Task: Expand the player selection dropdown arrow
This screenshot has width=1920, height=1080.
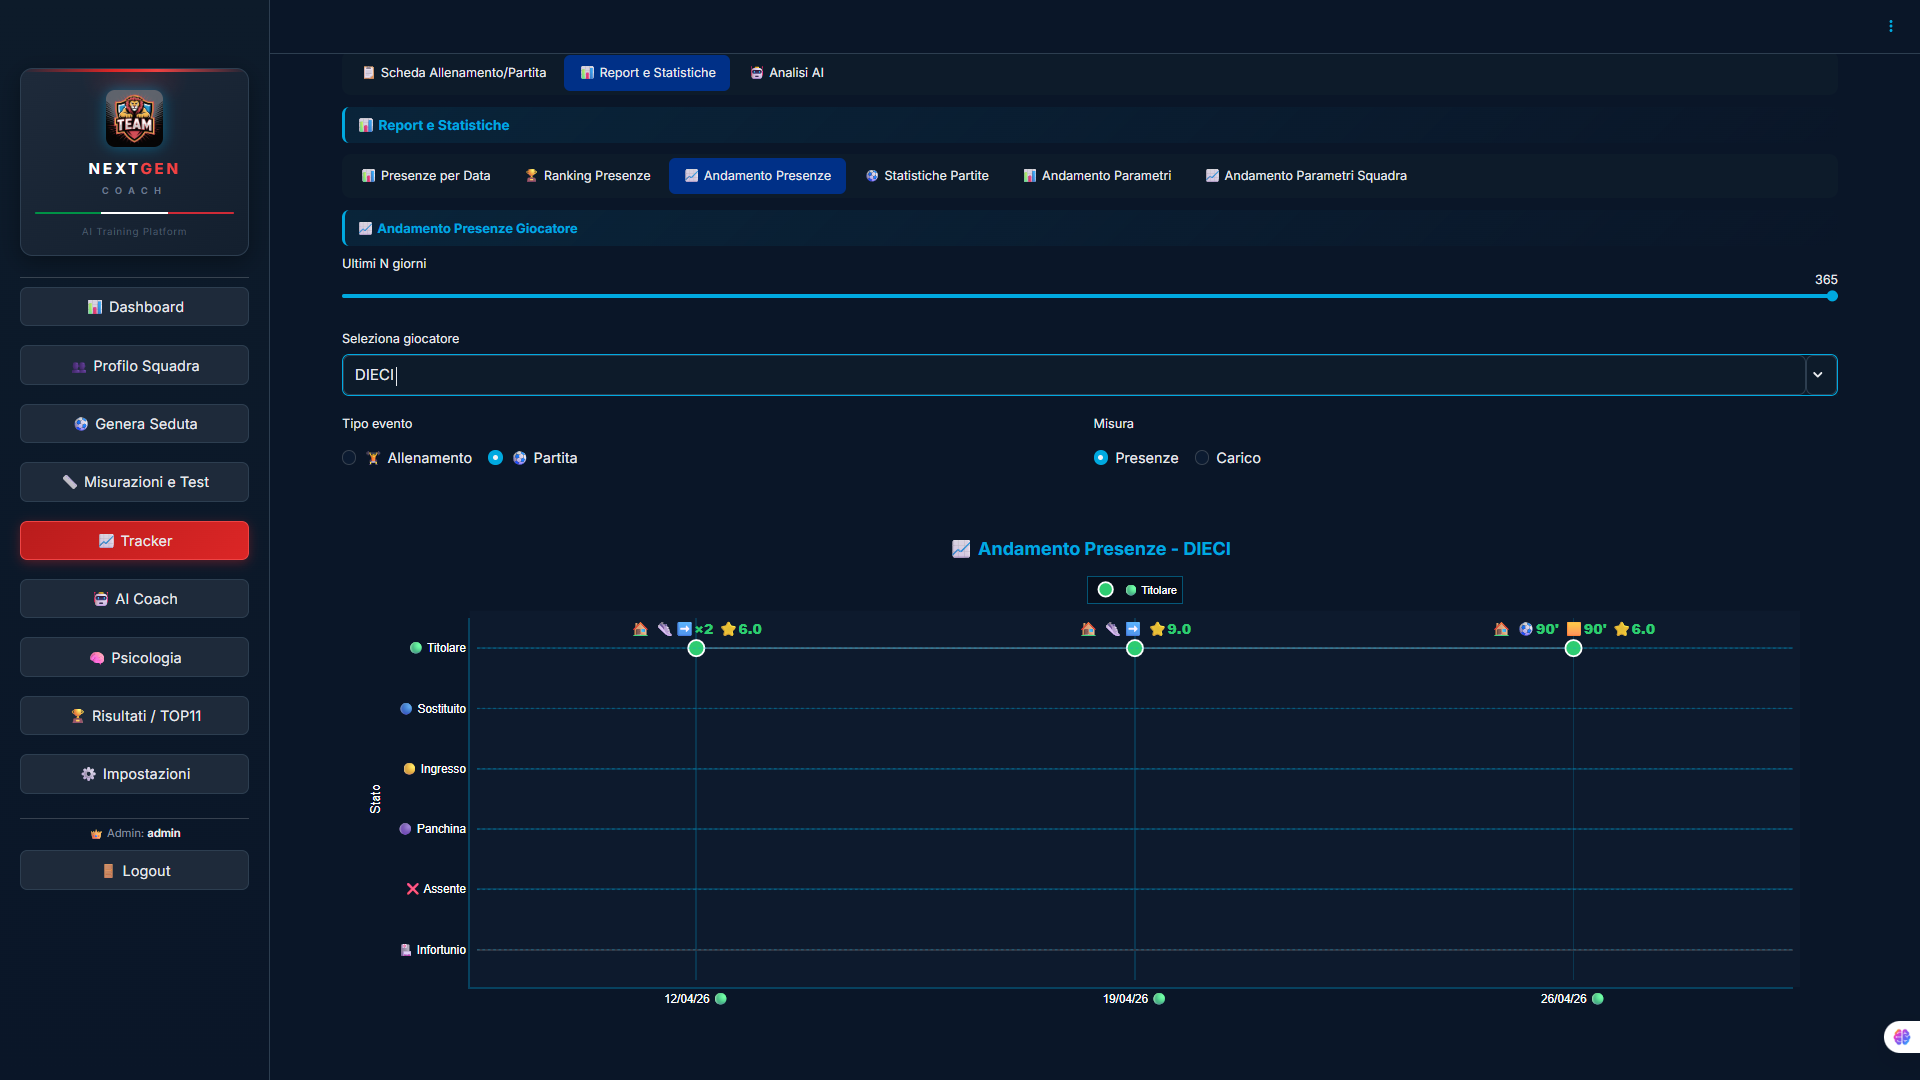Action: [1818, 375]
